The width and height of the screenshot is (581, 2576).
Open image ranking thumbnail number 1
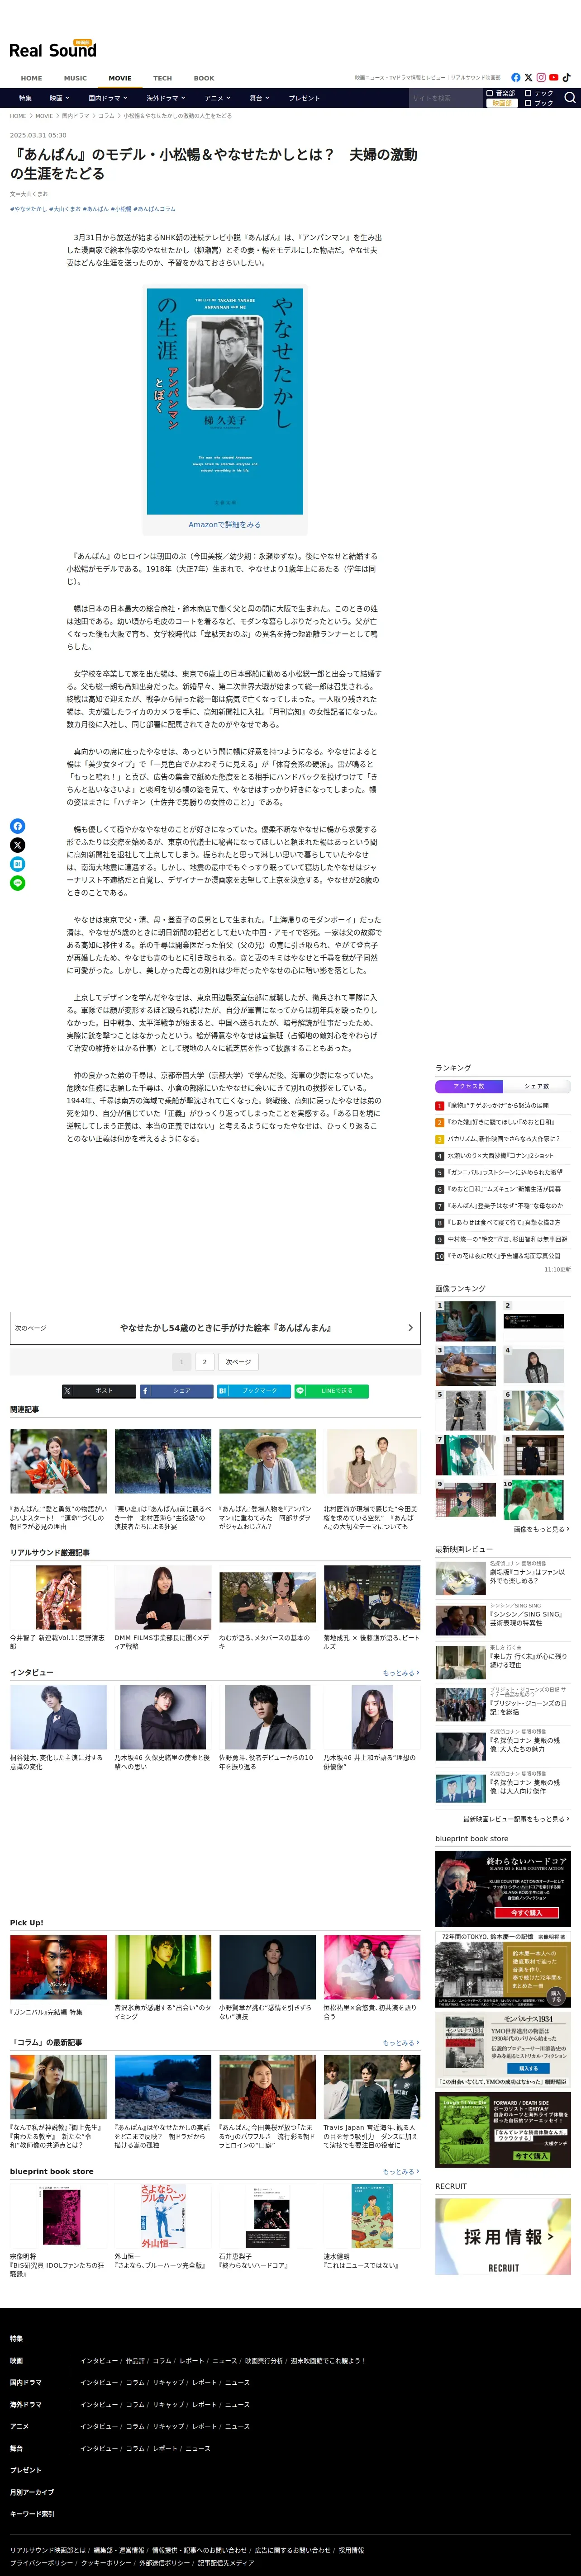pyautogui.click(x=465, y=1321)
